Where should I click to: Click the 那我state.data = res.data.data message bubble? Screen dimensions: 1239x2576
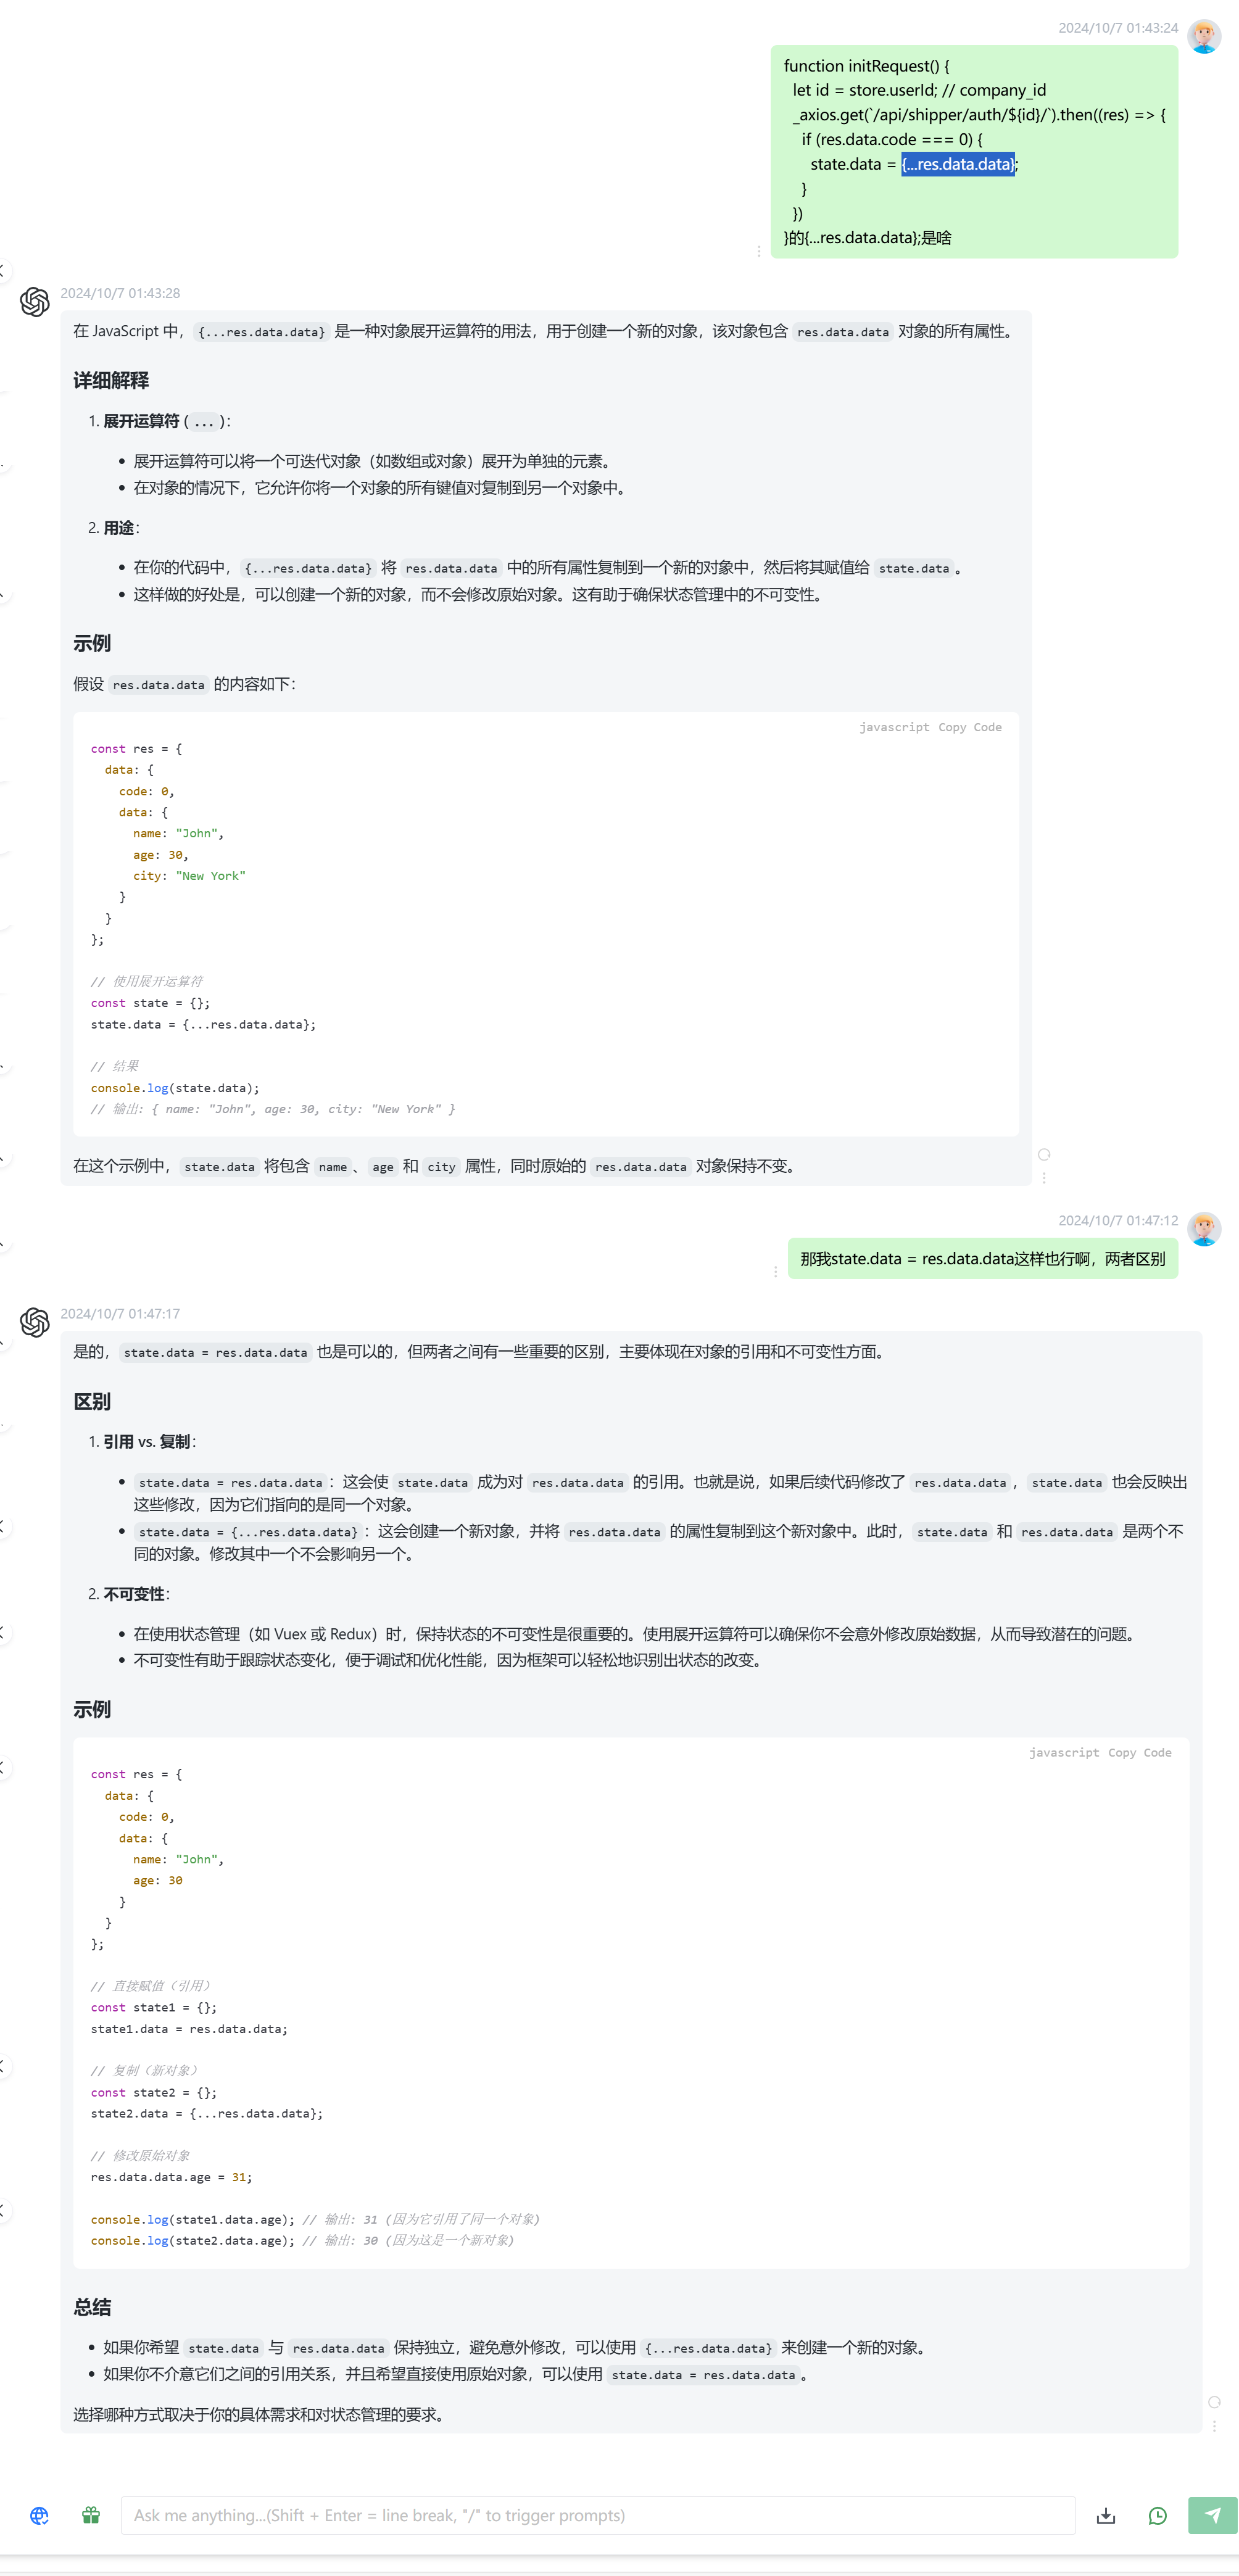[983, 1258]
